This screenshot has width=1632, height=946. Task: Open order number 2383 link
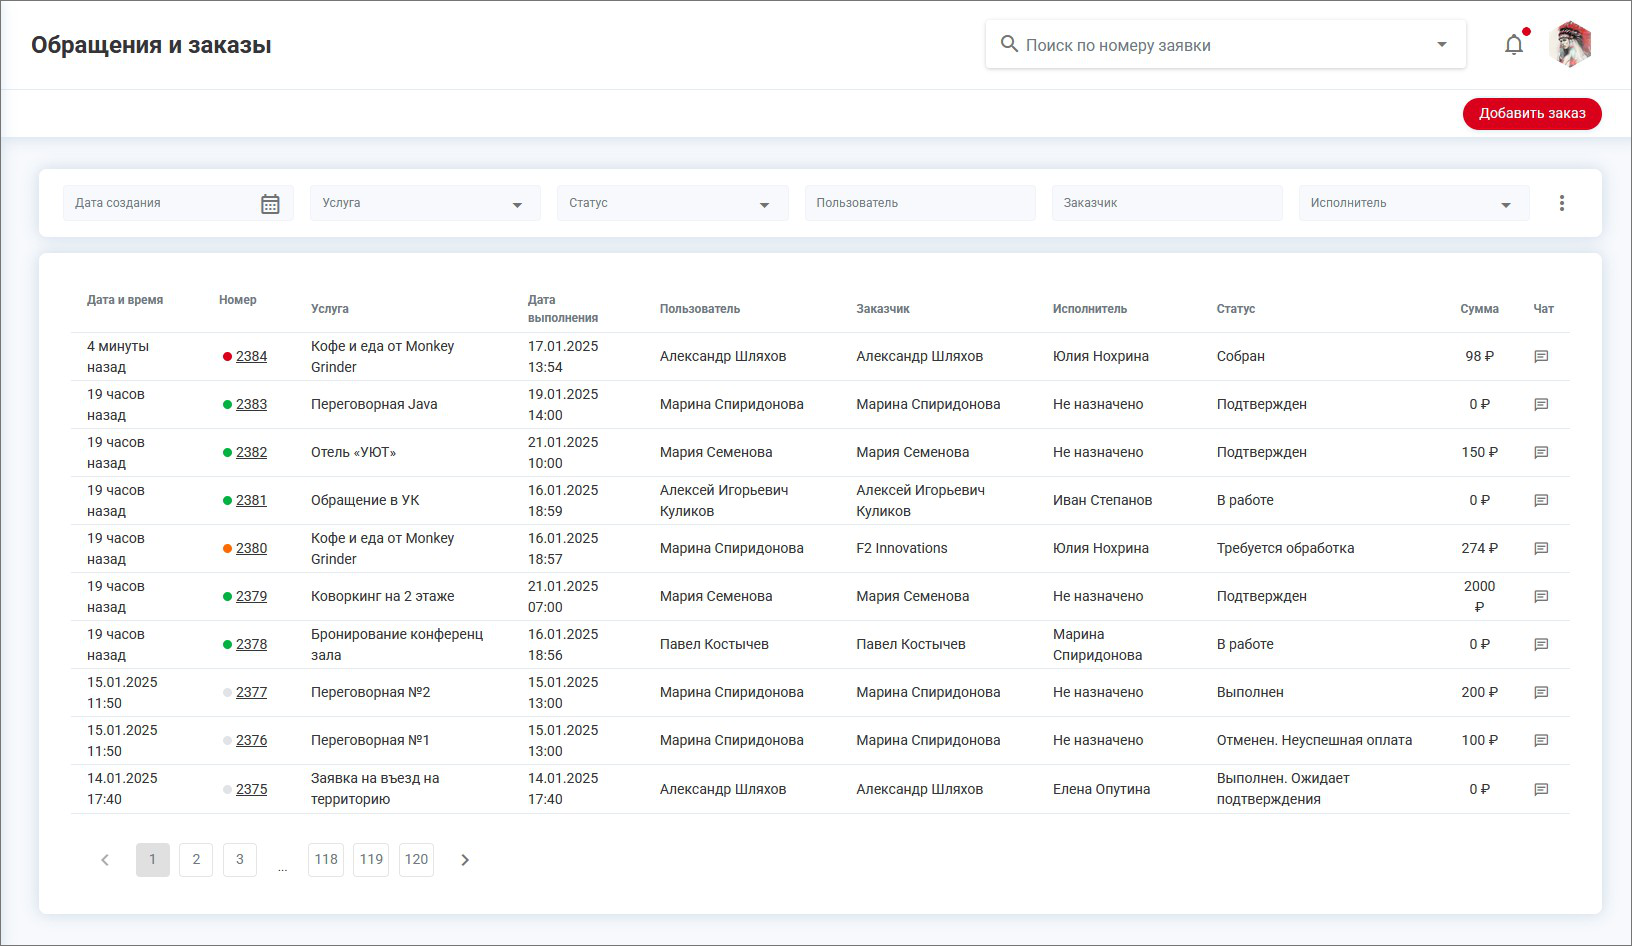251,405
